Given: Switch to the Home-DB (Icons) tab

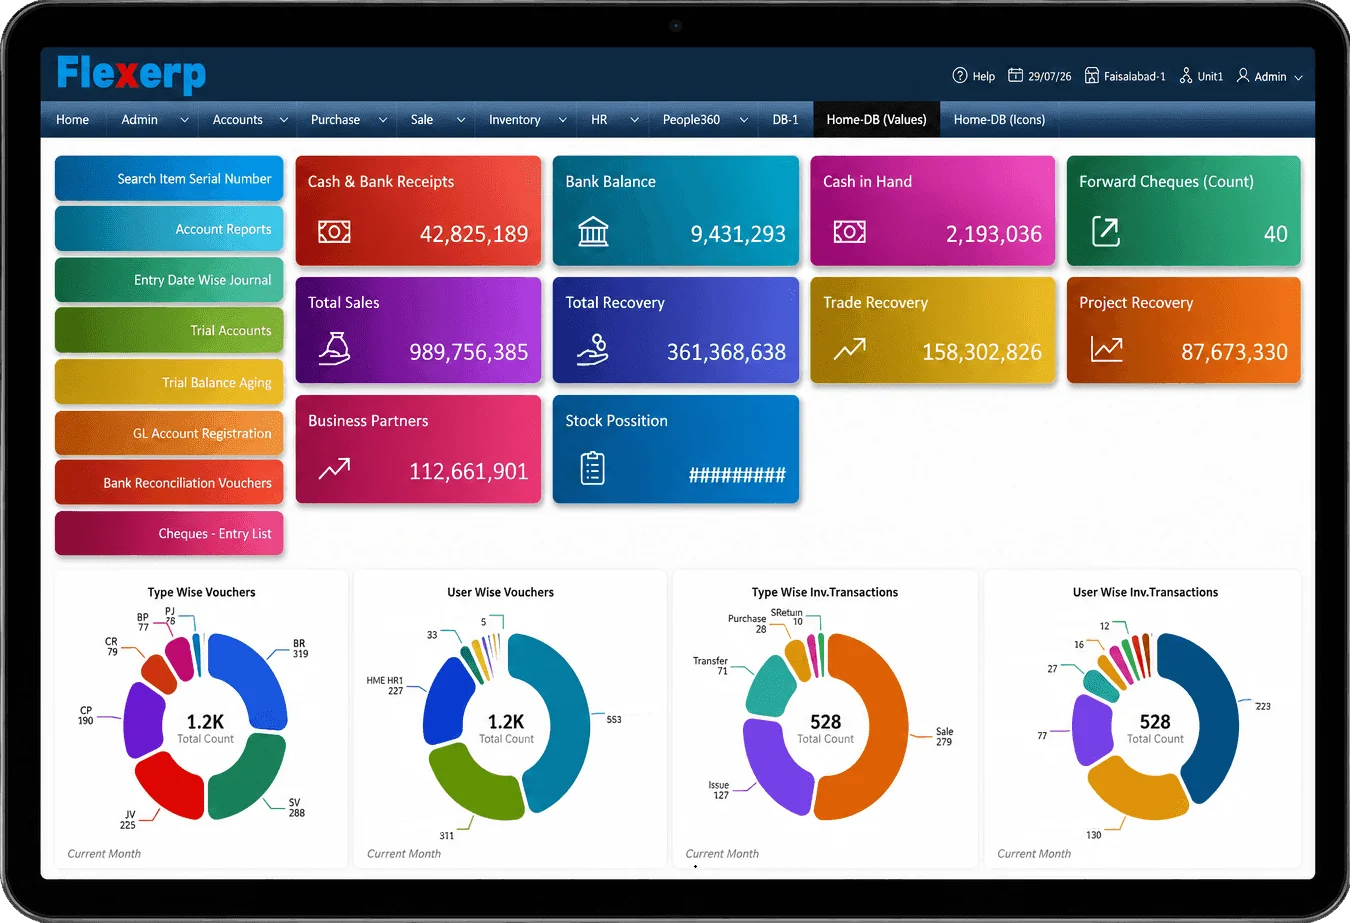Looking at the screenshot, I should pos(999,120).
